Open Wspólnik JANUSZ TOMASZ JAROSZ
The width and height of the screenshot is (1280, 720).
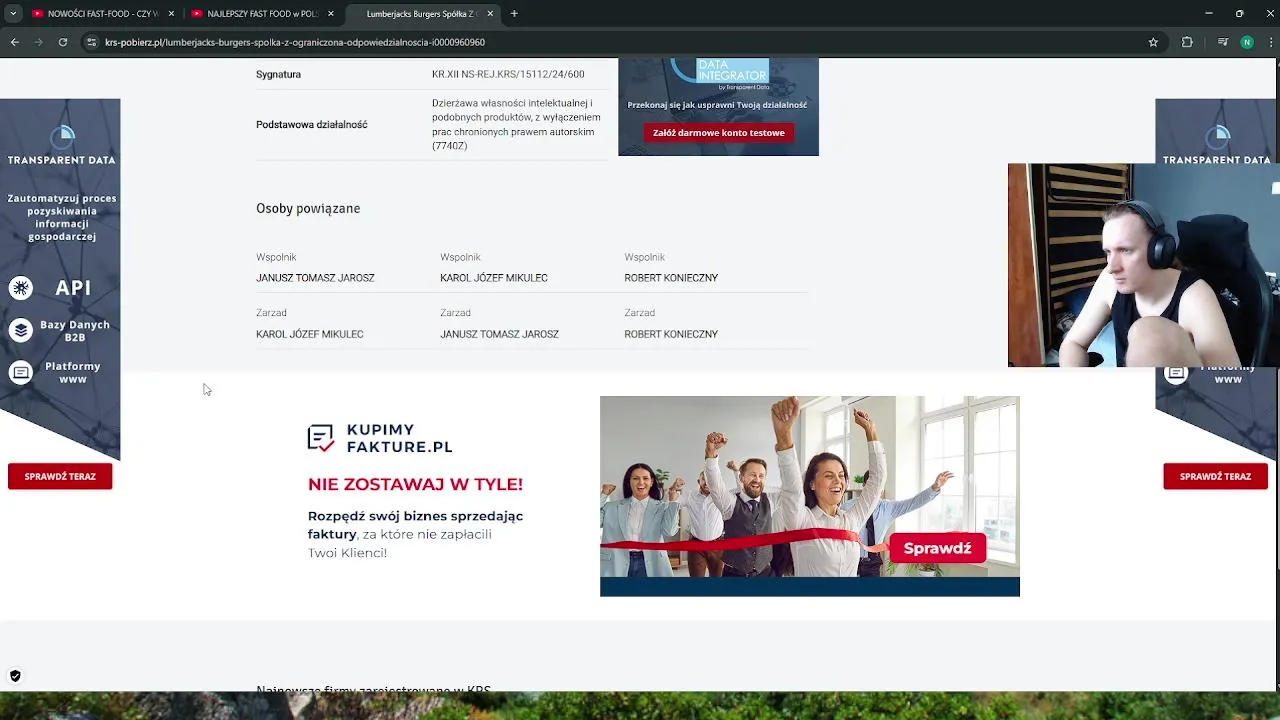315,278
